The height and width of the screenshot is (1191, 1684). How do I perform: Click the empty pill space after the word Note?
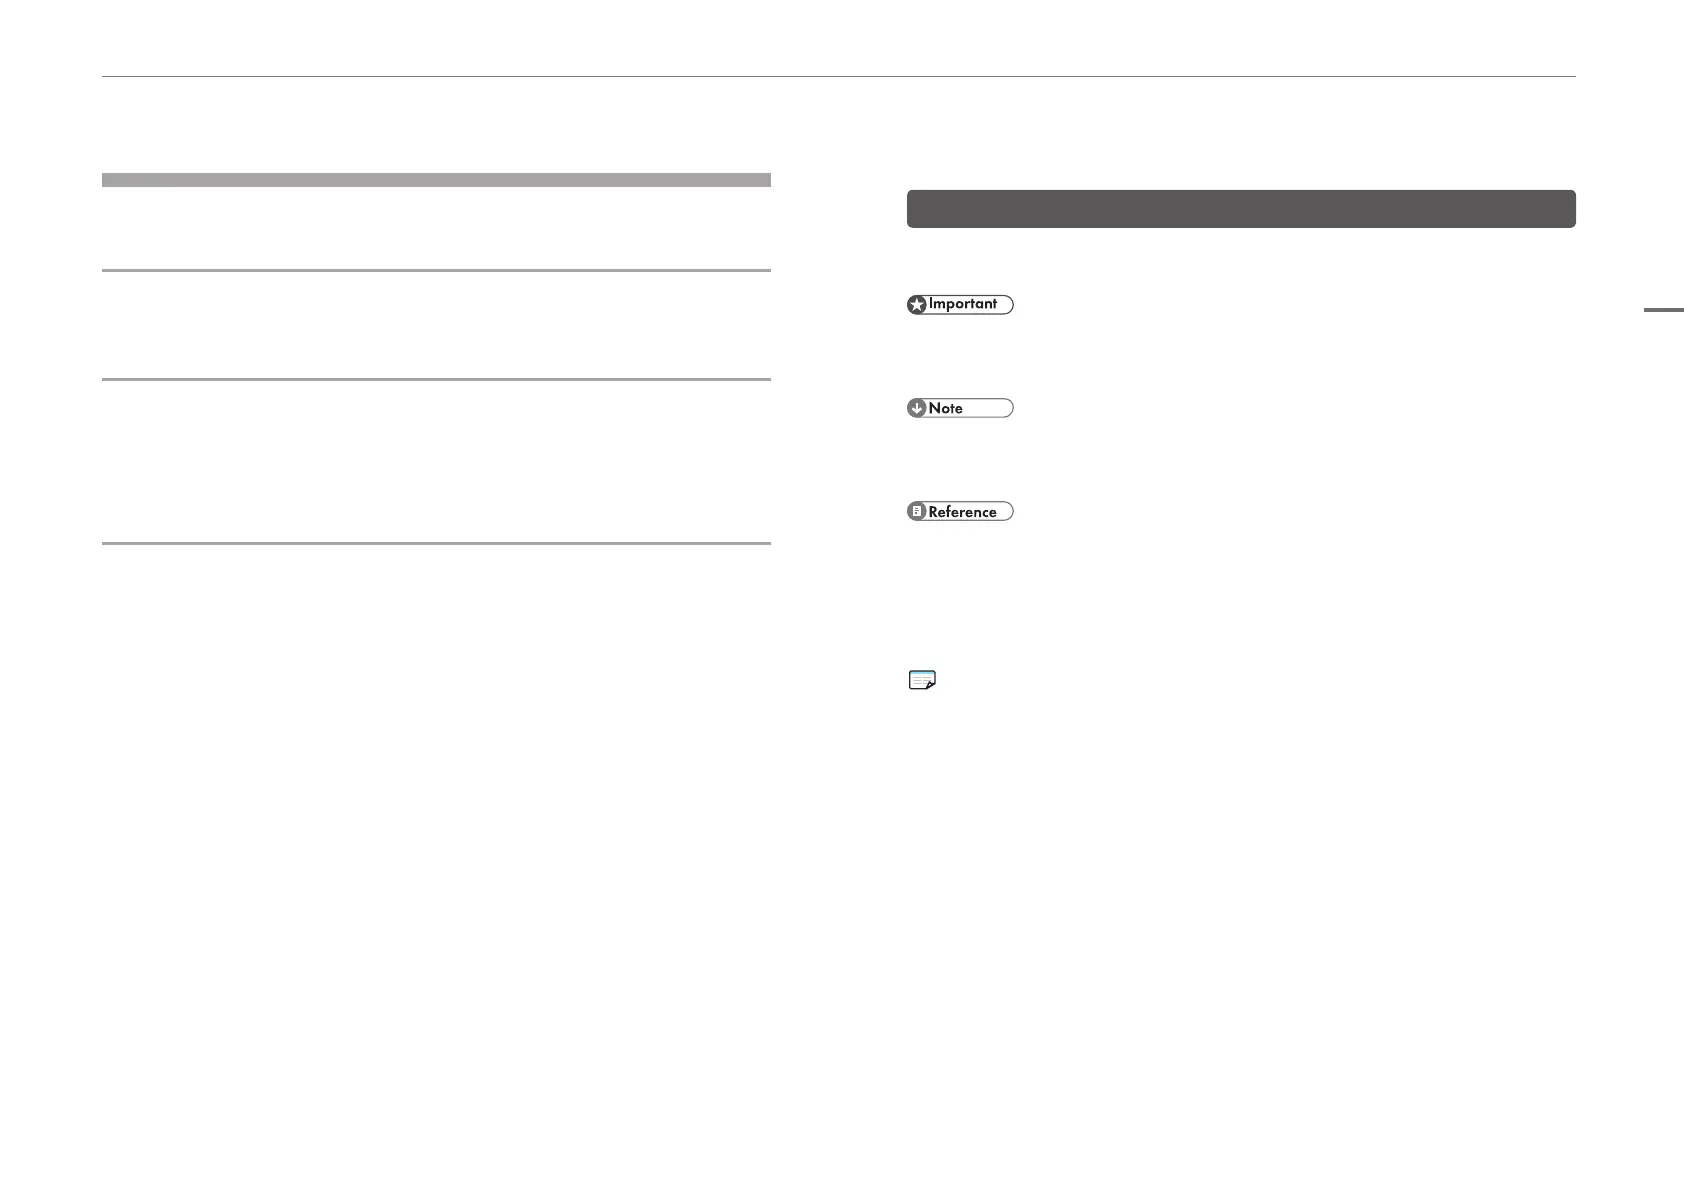click(988, 408)
